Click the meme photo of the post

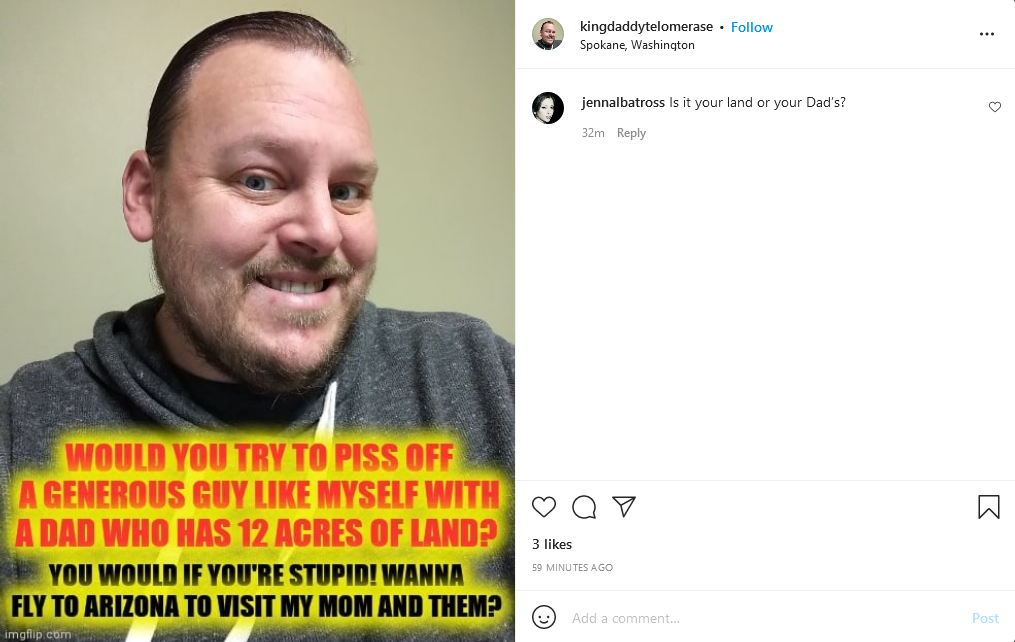click(258, 321)
